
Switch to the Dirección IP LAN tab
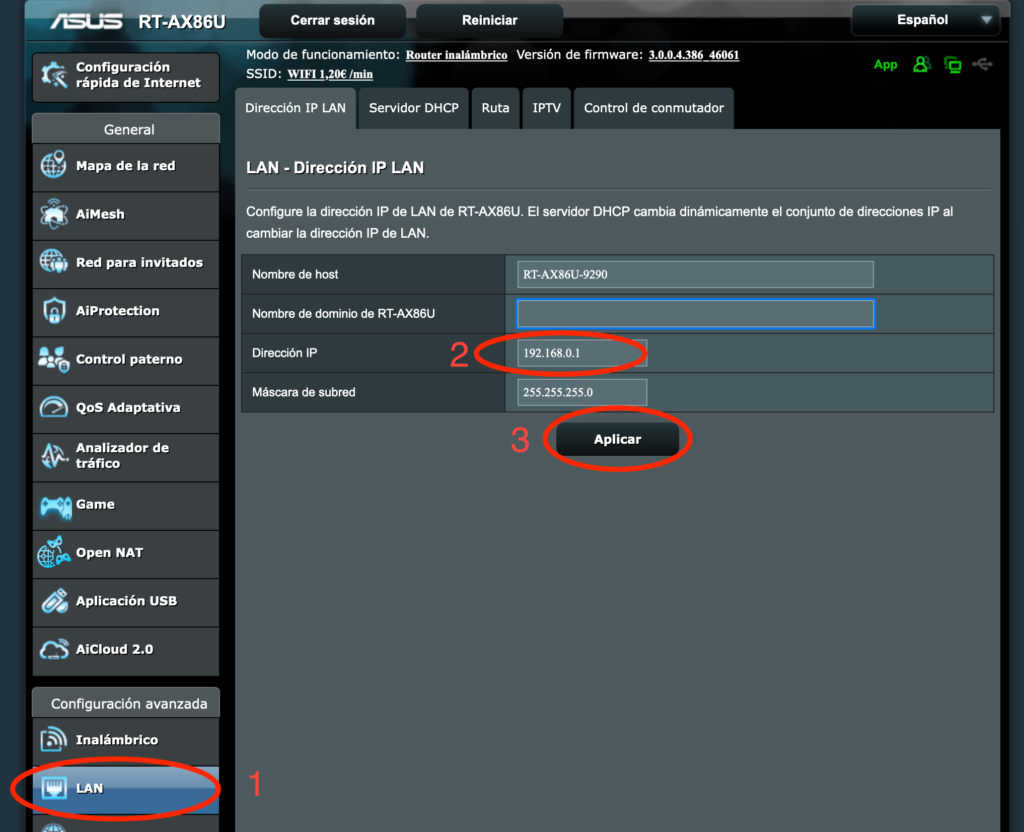(295, 108)
